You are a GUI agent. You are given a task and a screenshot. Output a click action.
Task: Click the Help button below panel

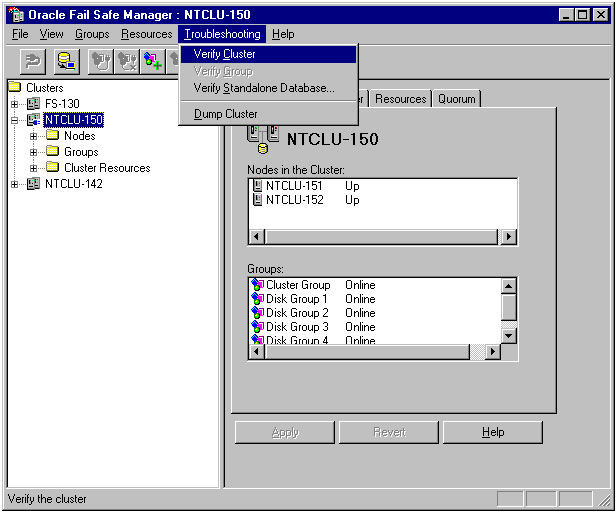tap(493, 432)
